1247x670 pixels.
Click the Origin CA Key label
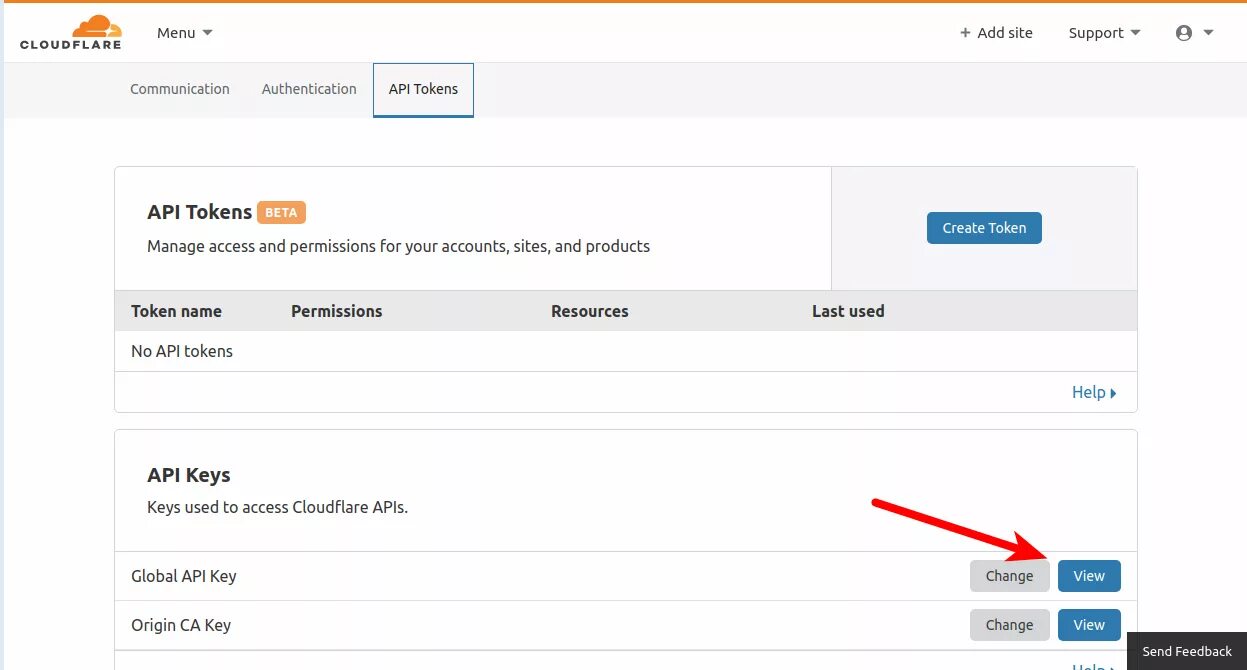click(x=181, y=625)
